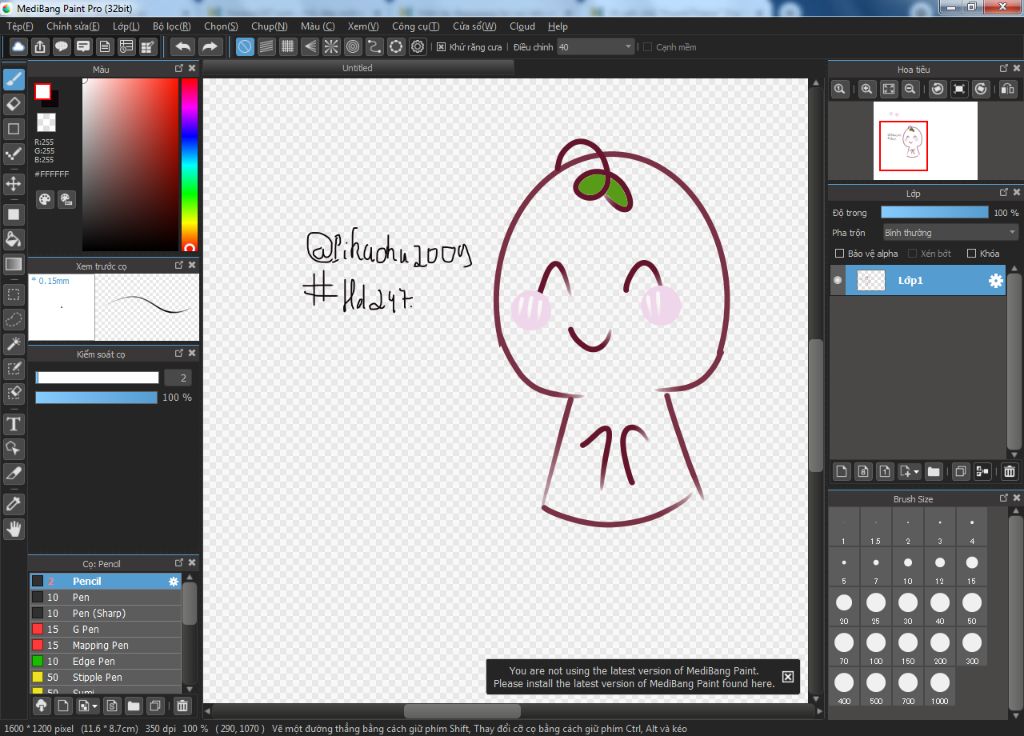Open the Bộ lọc(R) menu
This screenshot has height=736, width=1024.
[172, 26]
